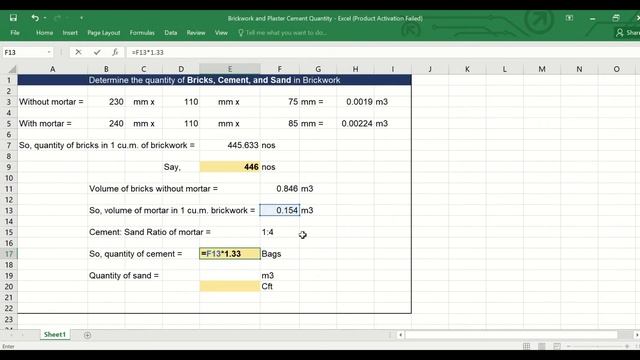The width and height of the screenshot is (640, 360).
Task: Click the highlighted cell showing 446
Action: (x=230, y=167)
